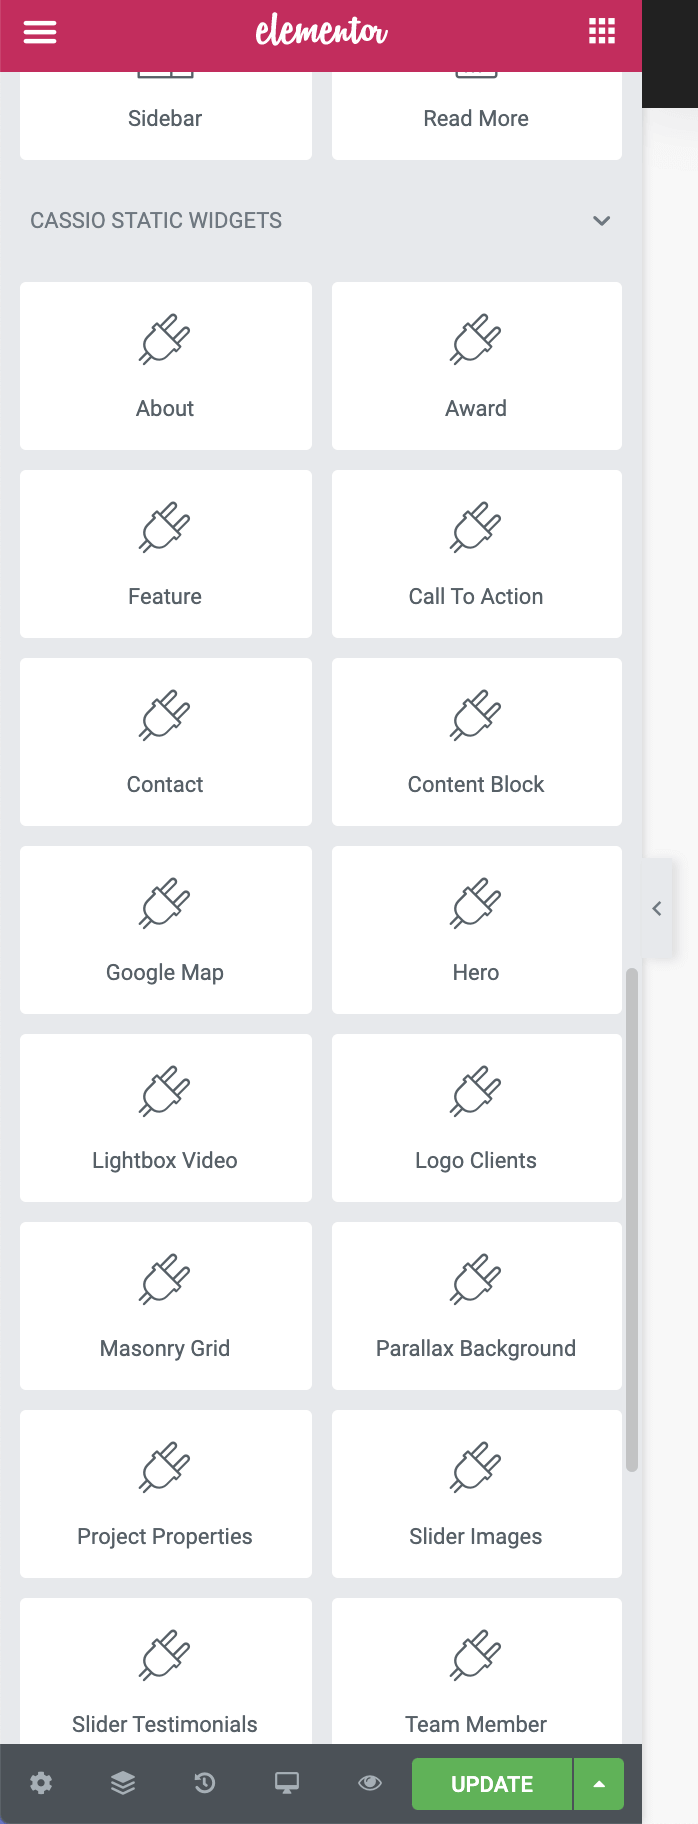
Task: Select the Call To Action widget
Action: (x=476, y=554)
